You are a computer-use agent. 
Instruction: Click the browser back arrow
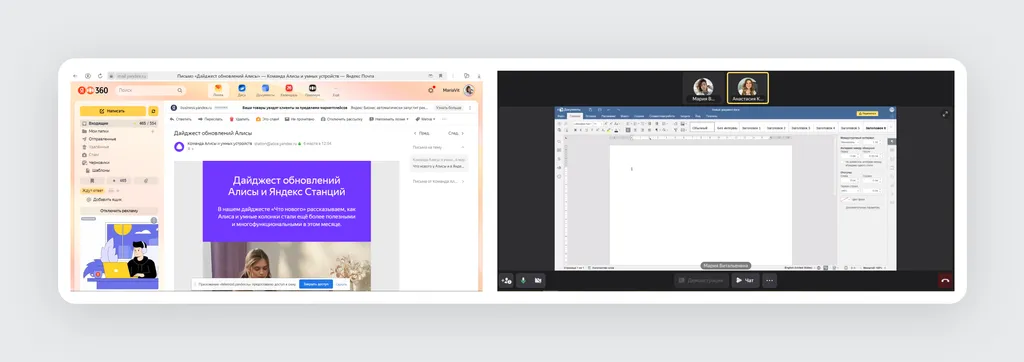[x=76, y=76]
